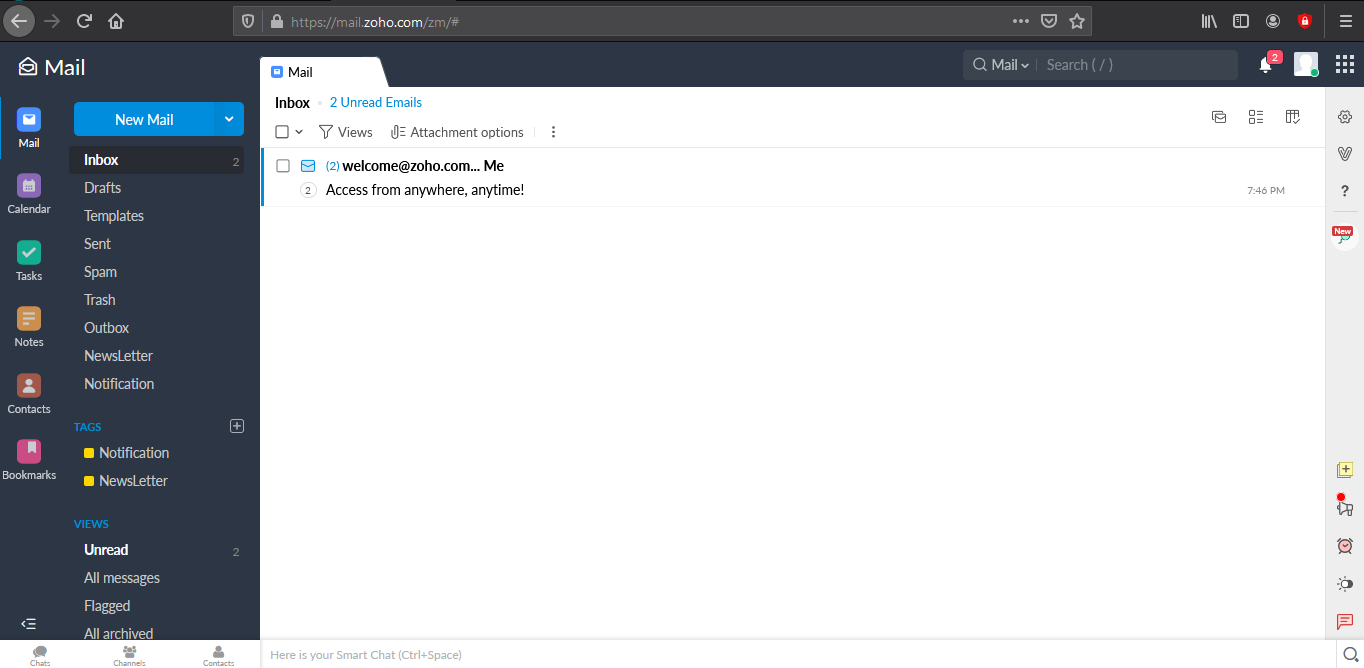Open the settings gear icon
This screenshot has width=1364, height=668.
tap(1345, 117)
